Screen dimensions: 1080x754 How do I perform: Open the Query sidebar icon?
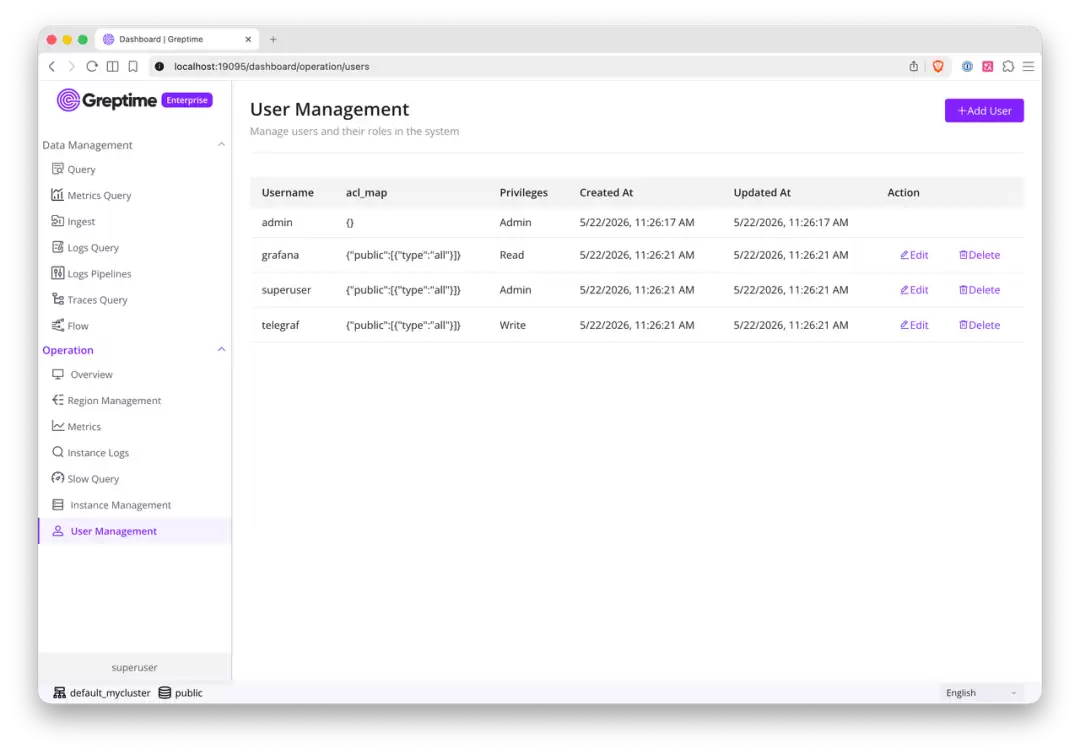[x=58, y=169]
